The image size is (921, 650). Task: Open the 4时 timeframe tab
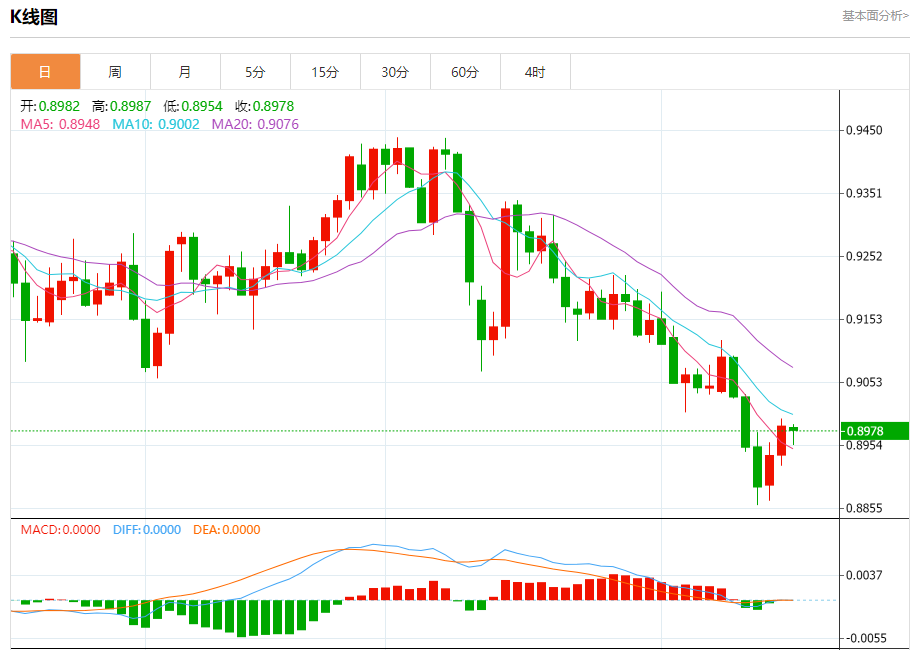coord(535,72)
